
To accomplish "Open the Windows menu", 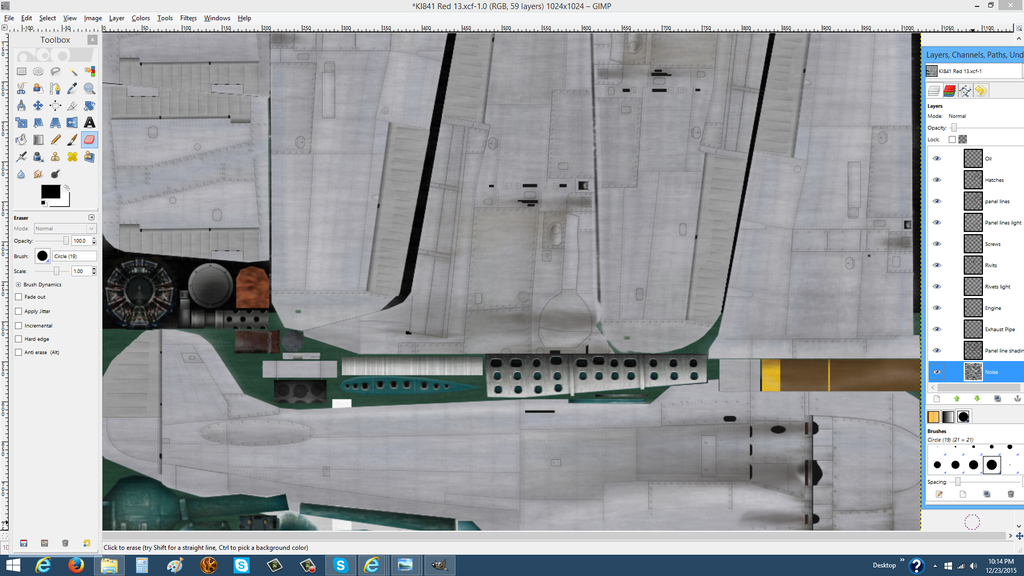I will pyautogui.click(x=217, y=18).
